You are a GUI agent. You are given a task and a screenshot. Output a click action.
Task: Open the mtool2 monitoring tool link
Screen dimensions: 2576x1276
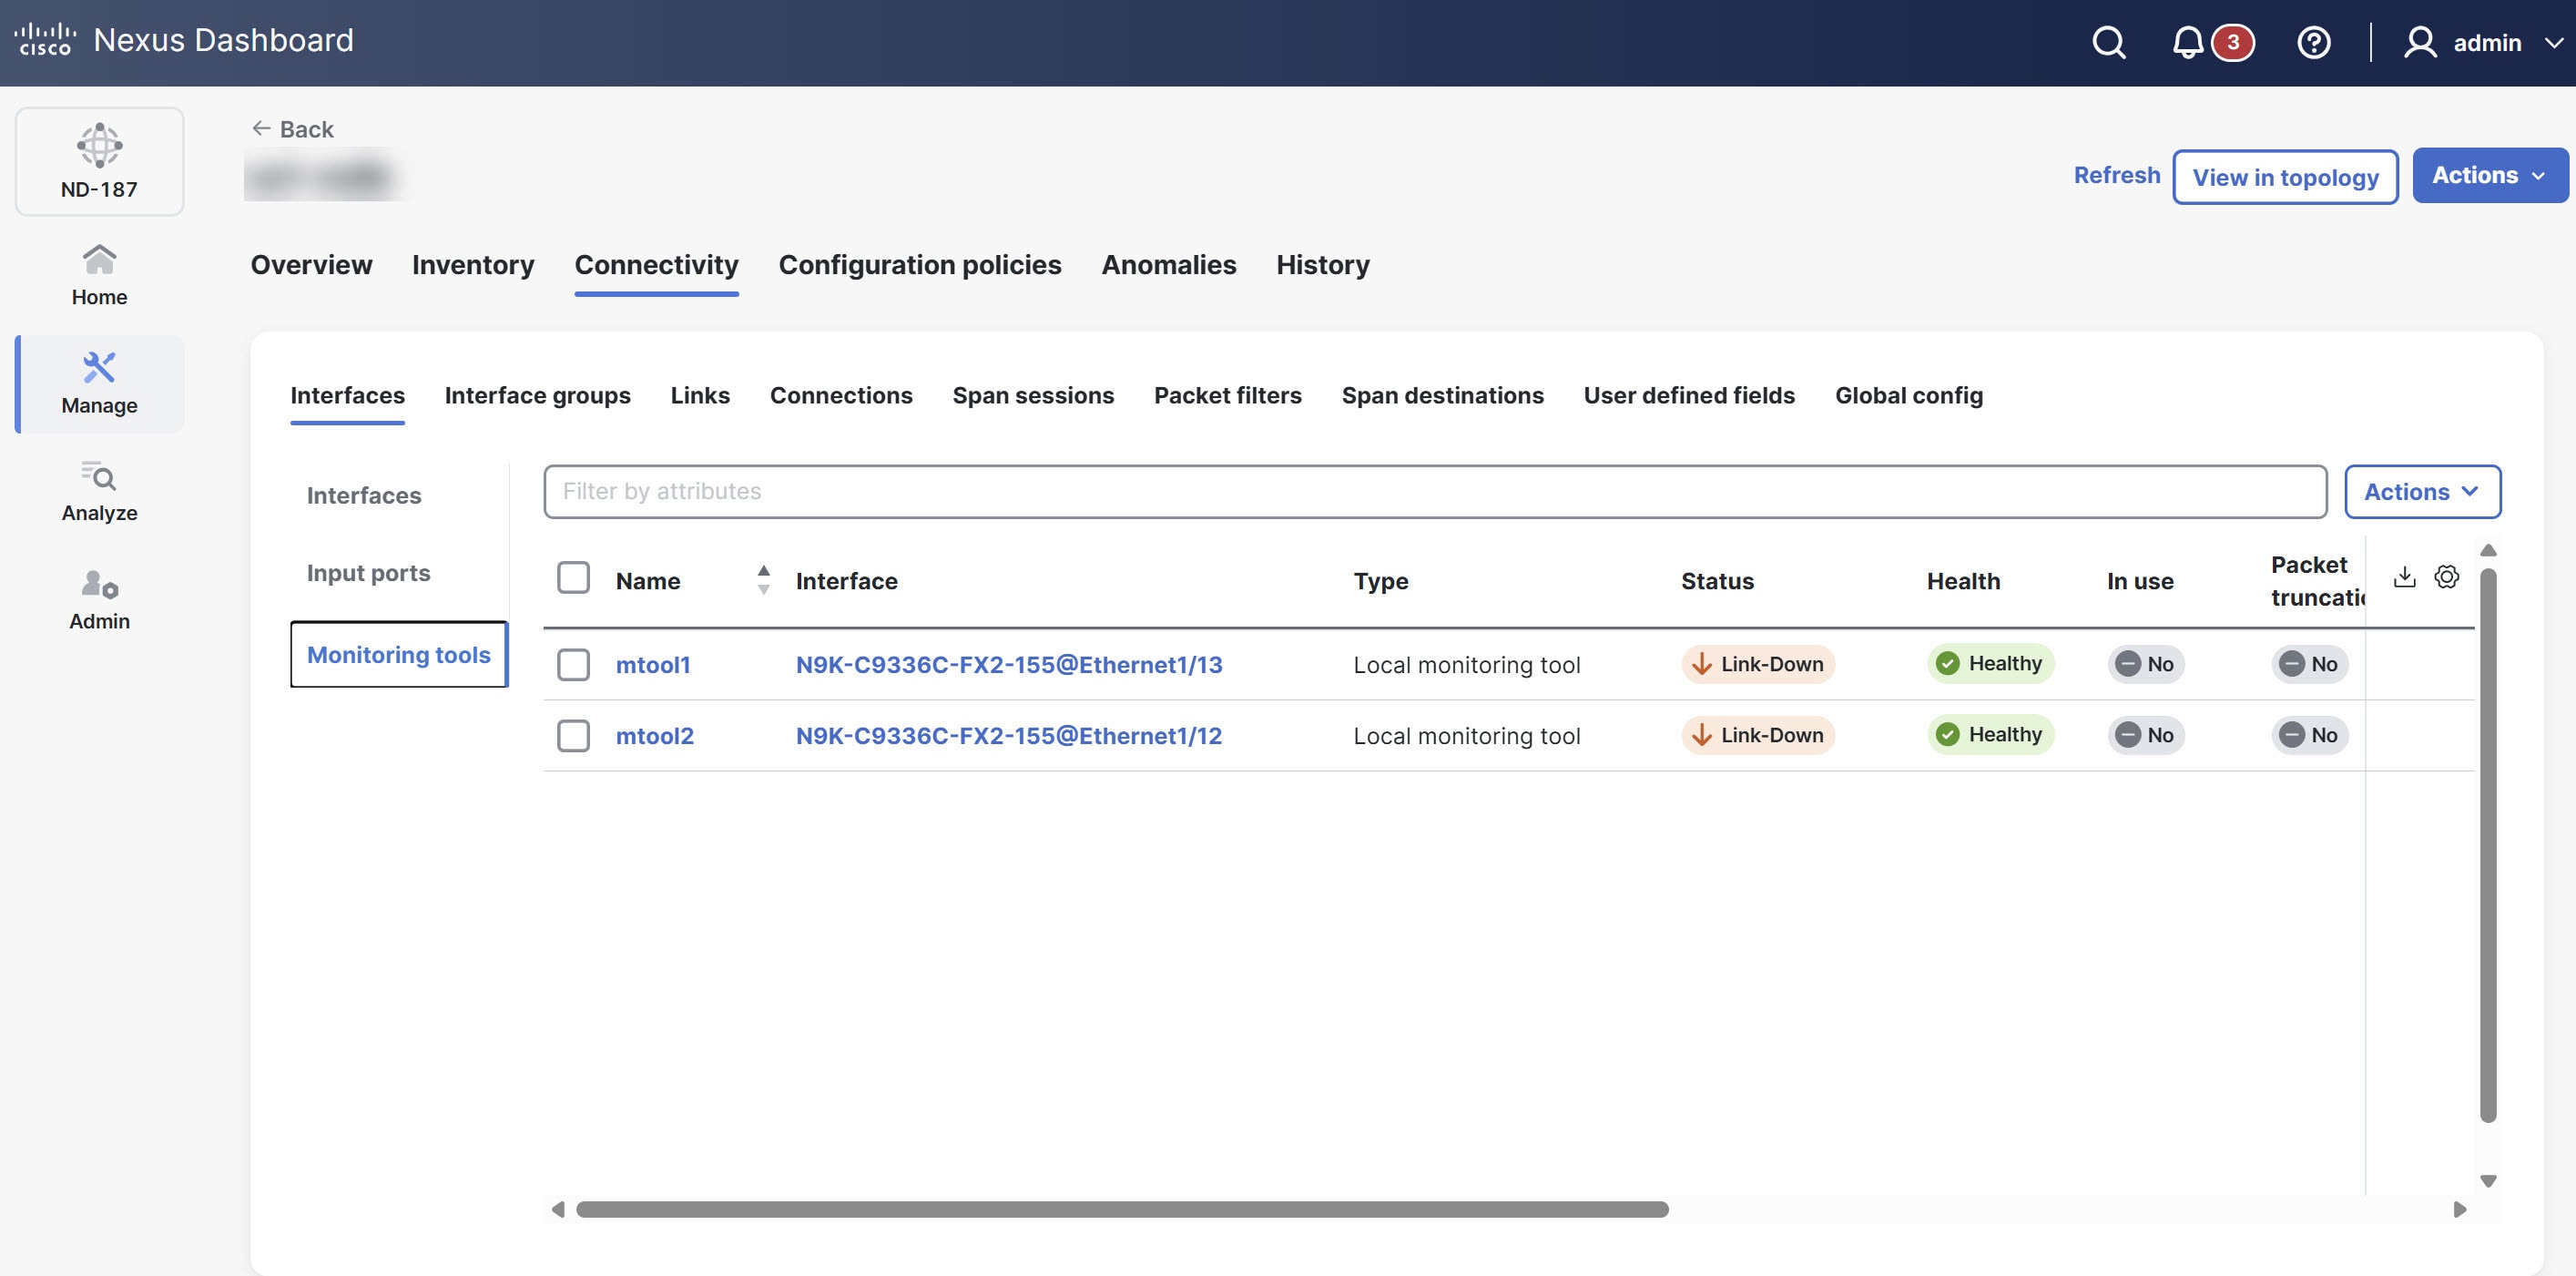point(654,735)
